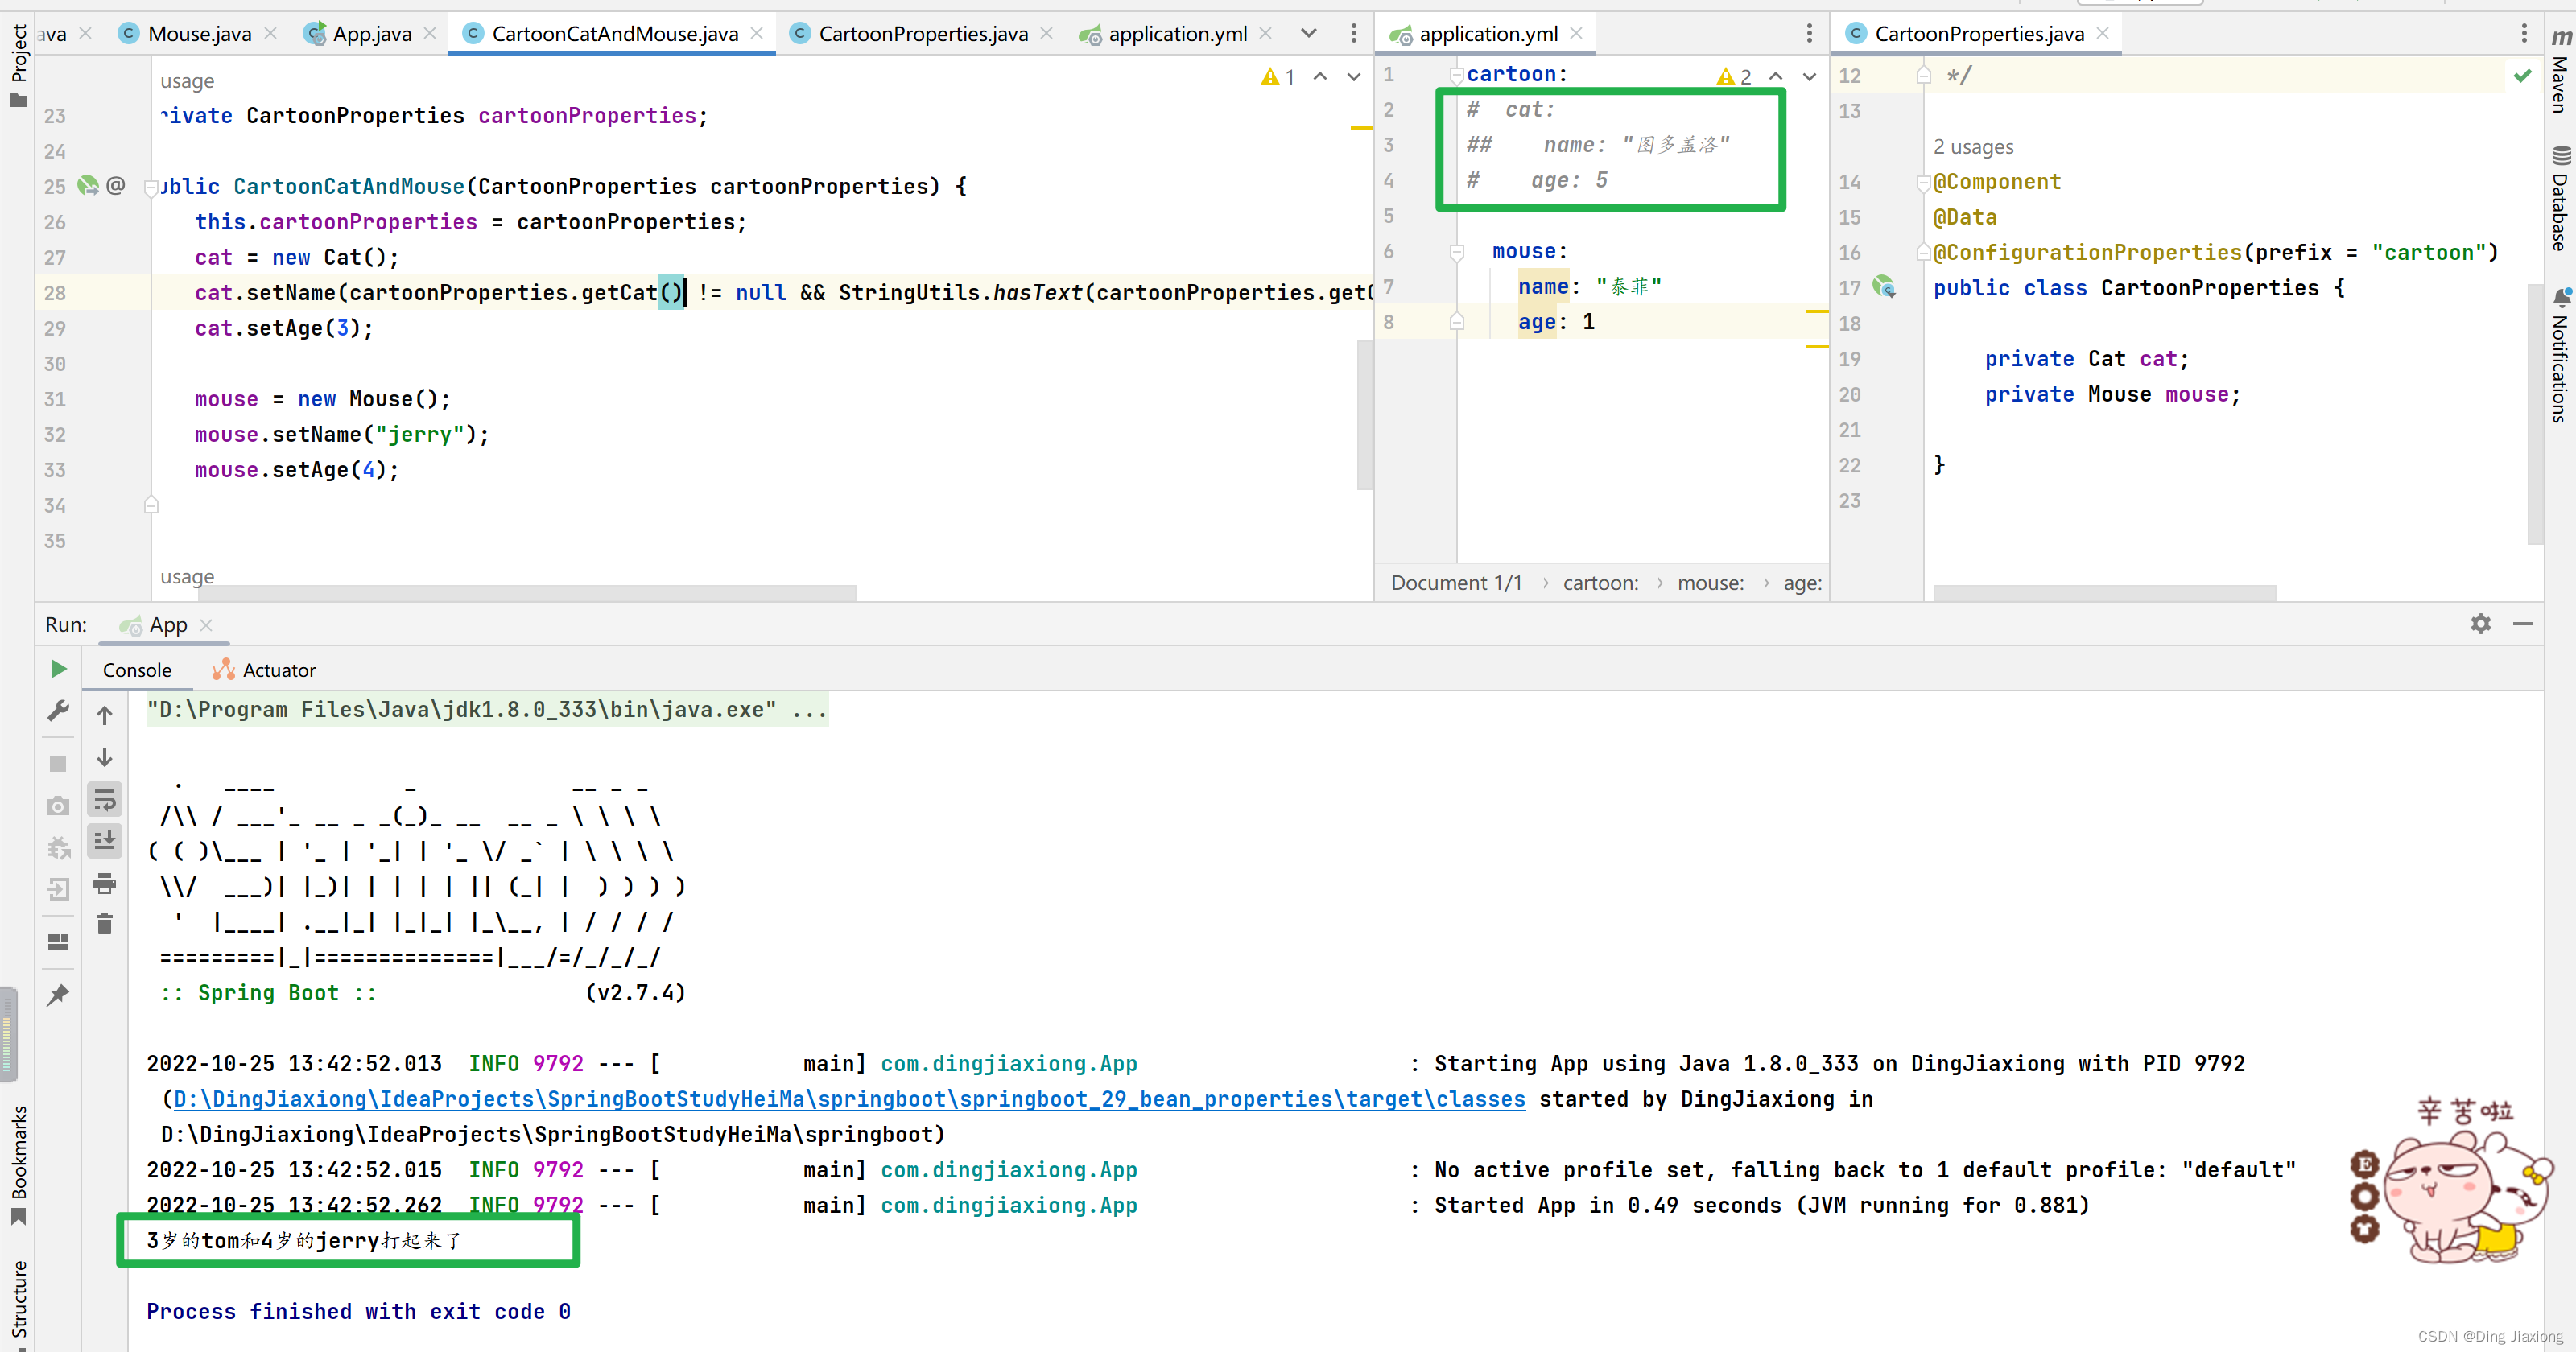This screenshot has height=1352, width=2576.
Task: Open Run panel settings gear
Action: [2480, 624]
